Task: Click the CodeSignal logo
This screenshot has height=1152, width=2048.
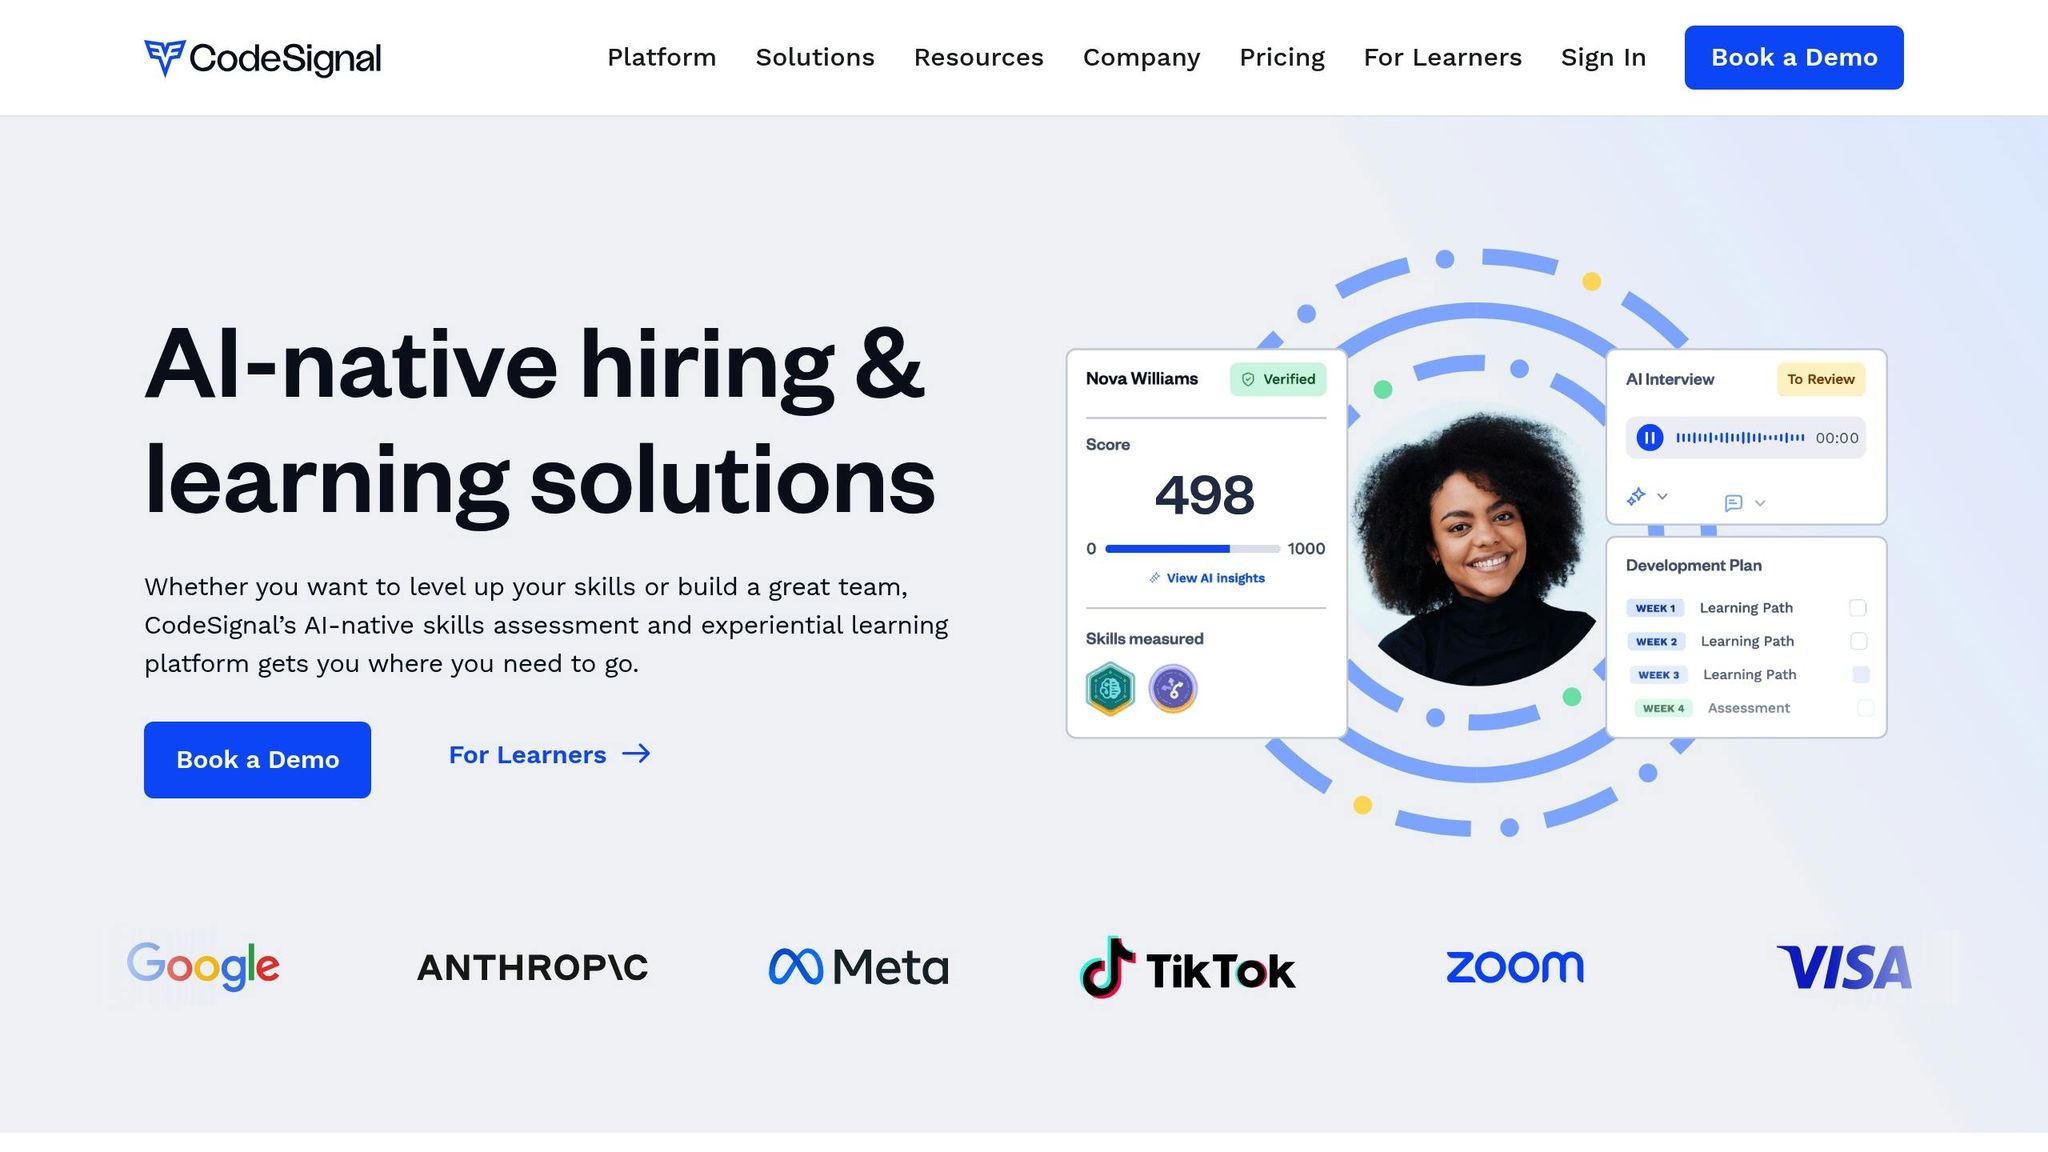Action: tap(263, 58)
